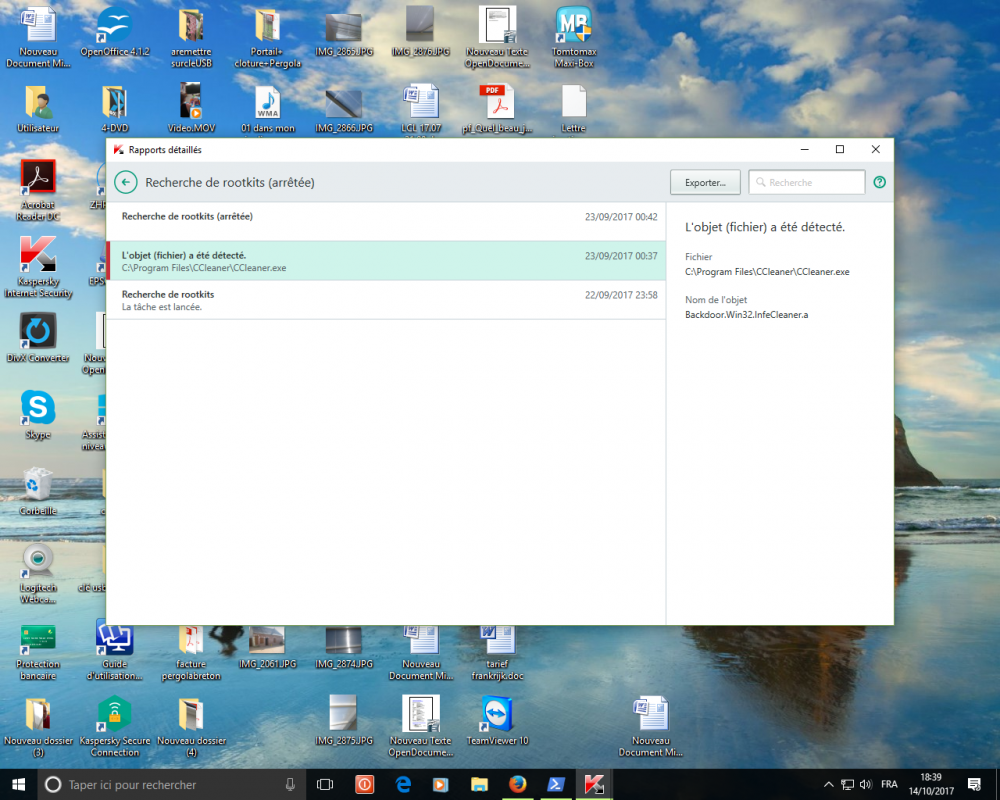The height and width of the screenshot is (800, 1000).
Task: Show hidden system tray icons
Action: pos(828,784)
